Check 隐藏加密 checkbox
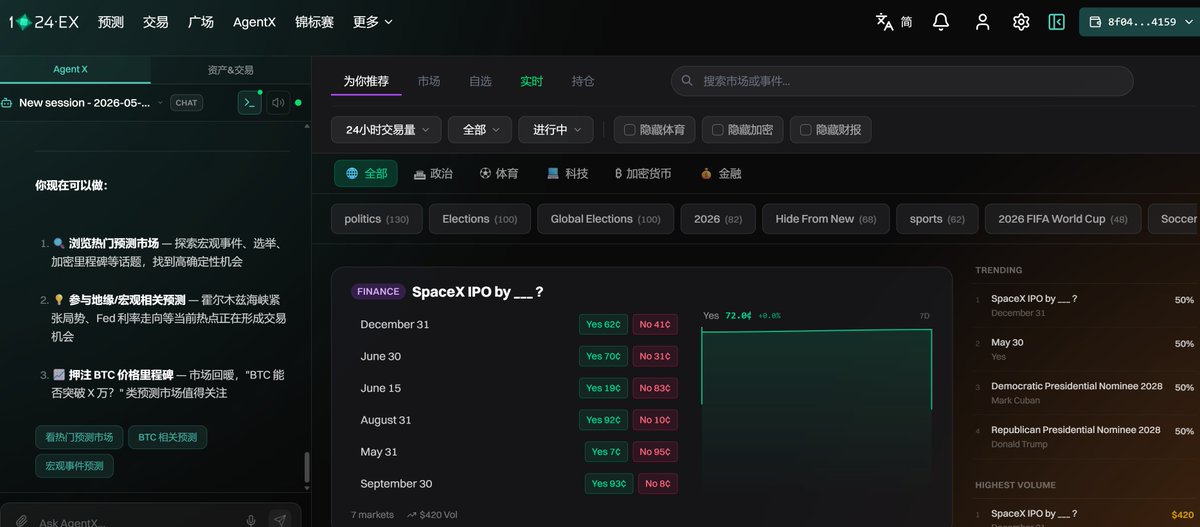This screenshot has height=527, width=1200. coord(718,130)
